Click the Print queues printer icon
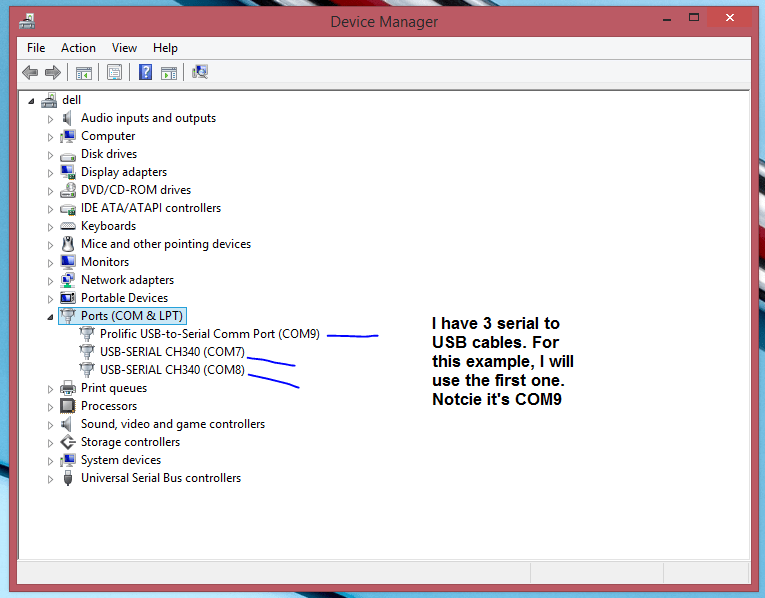 pyautogui.click(x=68, y=388)
